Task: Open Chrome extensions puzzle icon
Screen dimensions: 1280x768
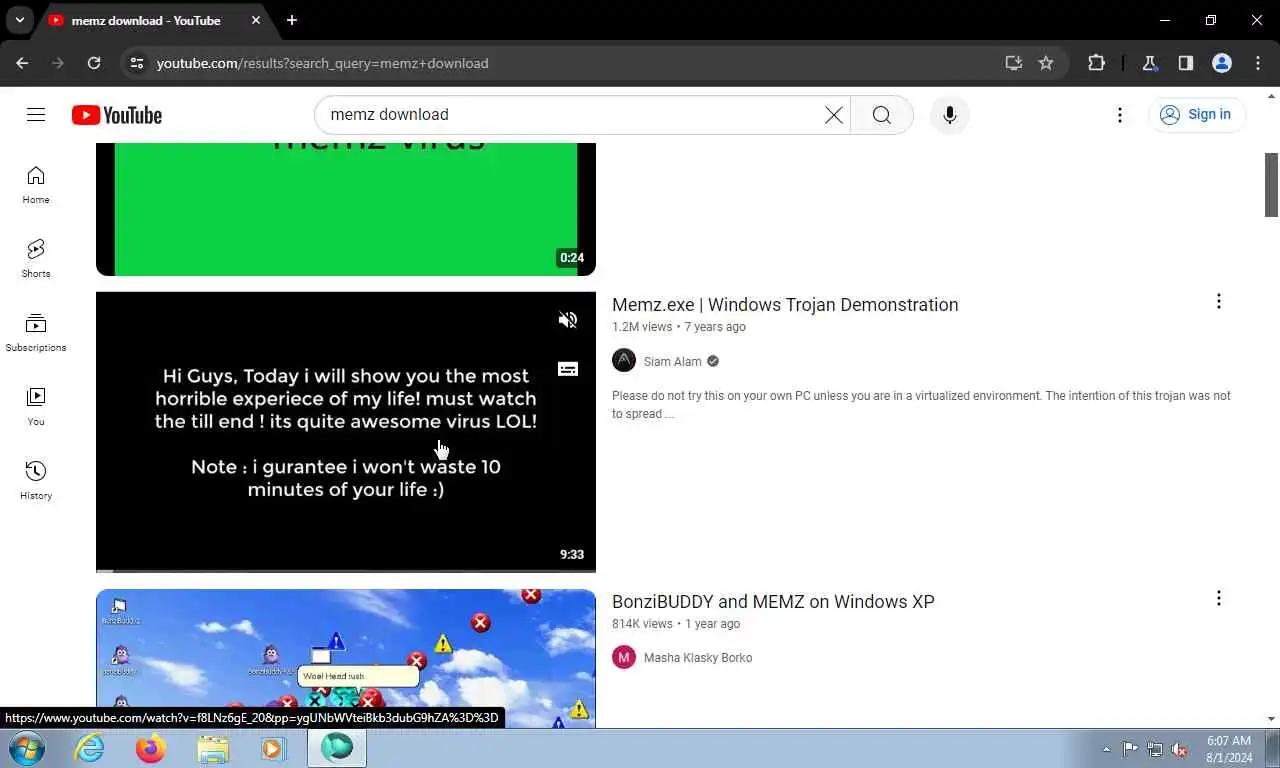Action: coord(1096,63)
